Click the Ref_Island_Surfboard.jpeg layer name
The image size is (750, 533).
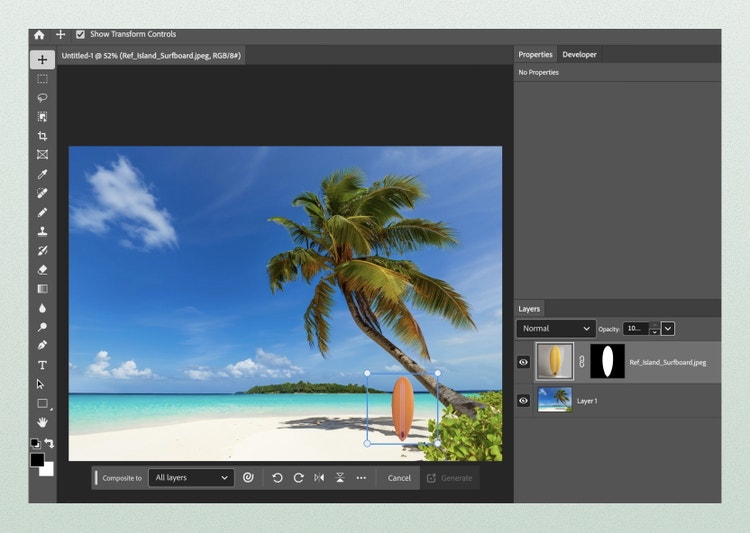tap(668, 363)
